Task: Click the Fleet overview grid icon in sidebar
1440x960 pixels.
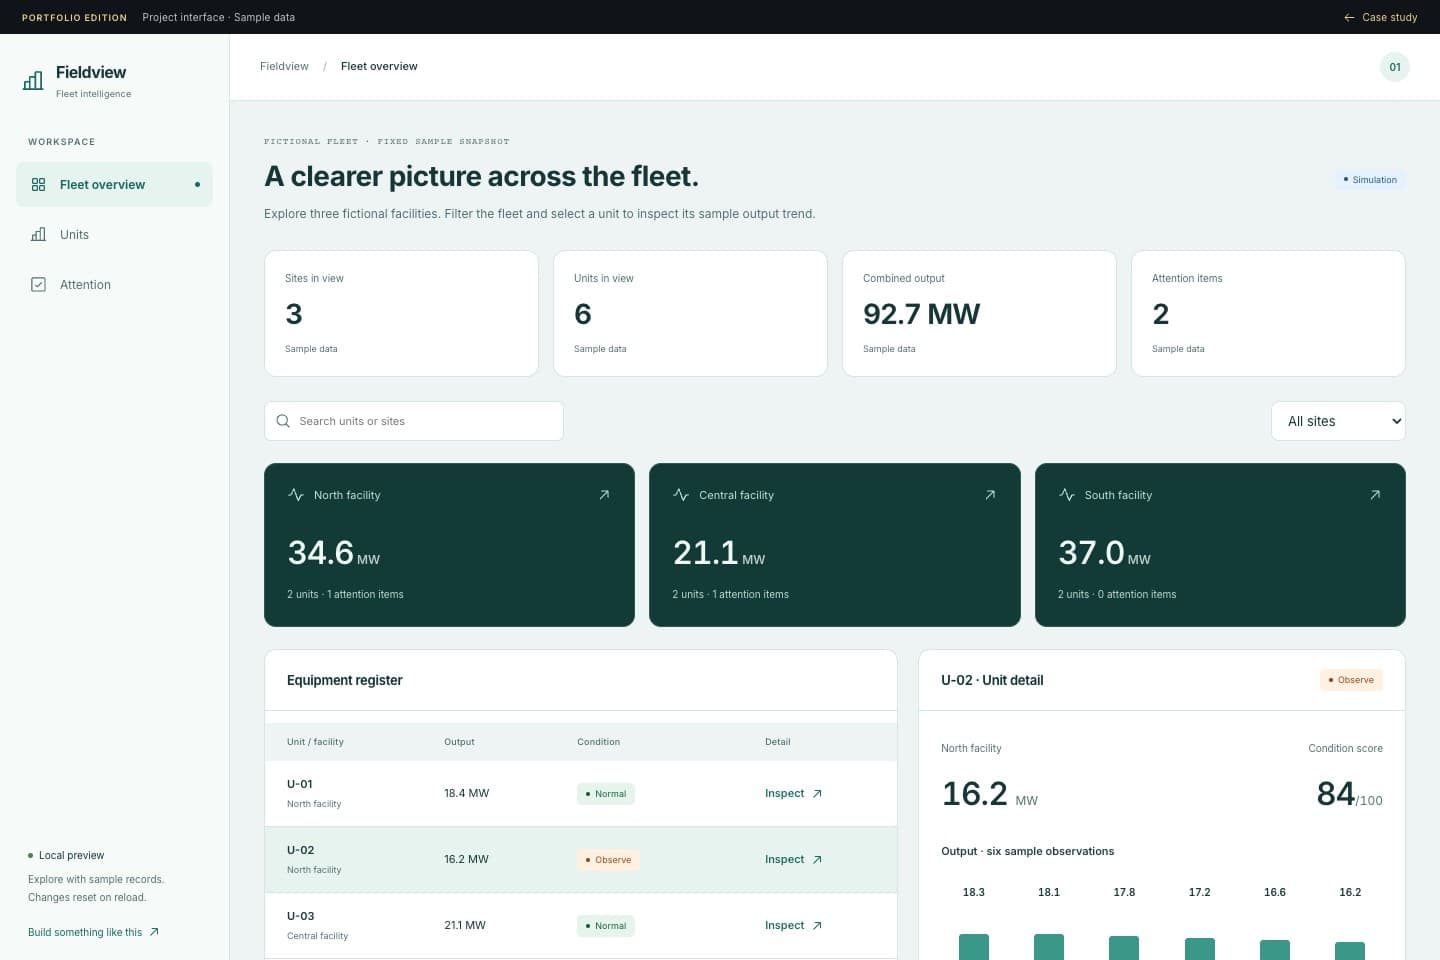Action: [38, 185]
